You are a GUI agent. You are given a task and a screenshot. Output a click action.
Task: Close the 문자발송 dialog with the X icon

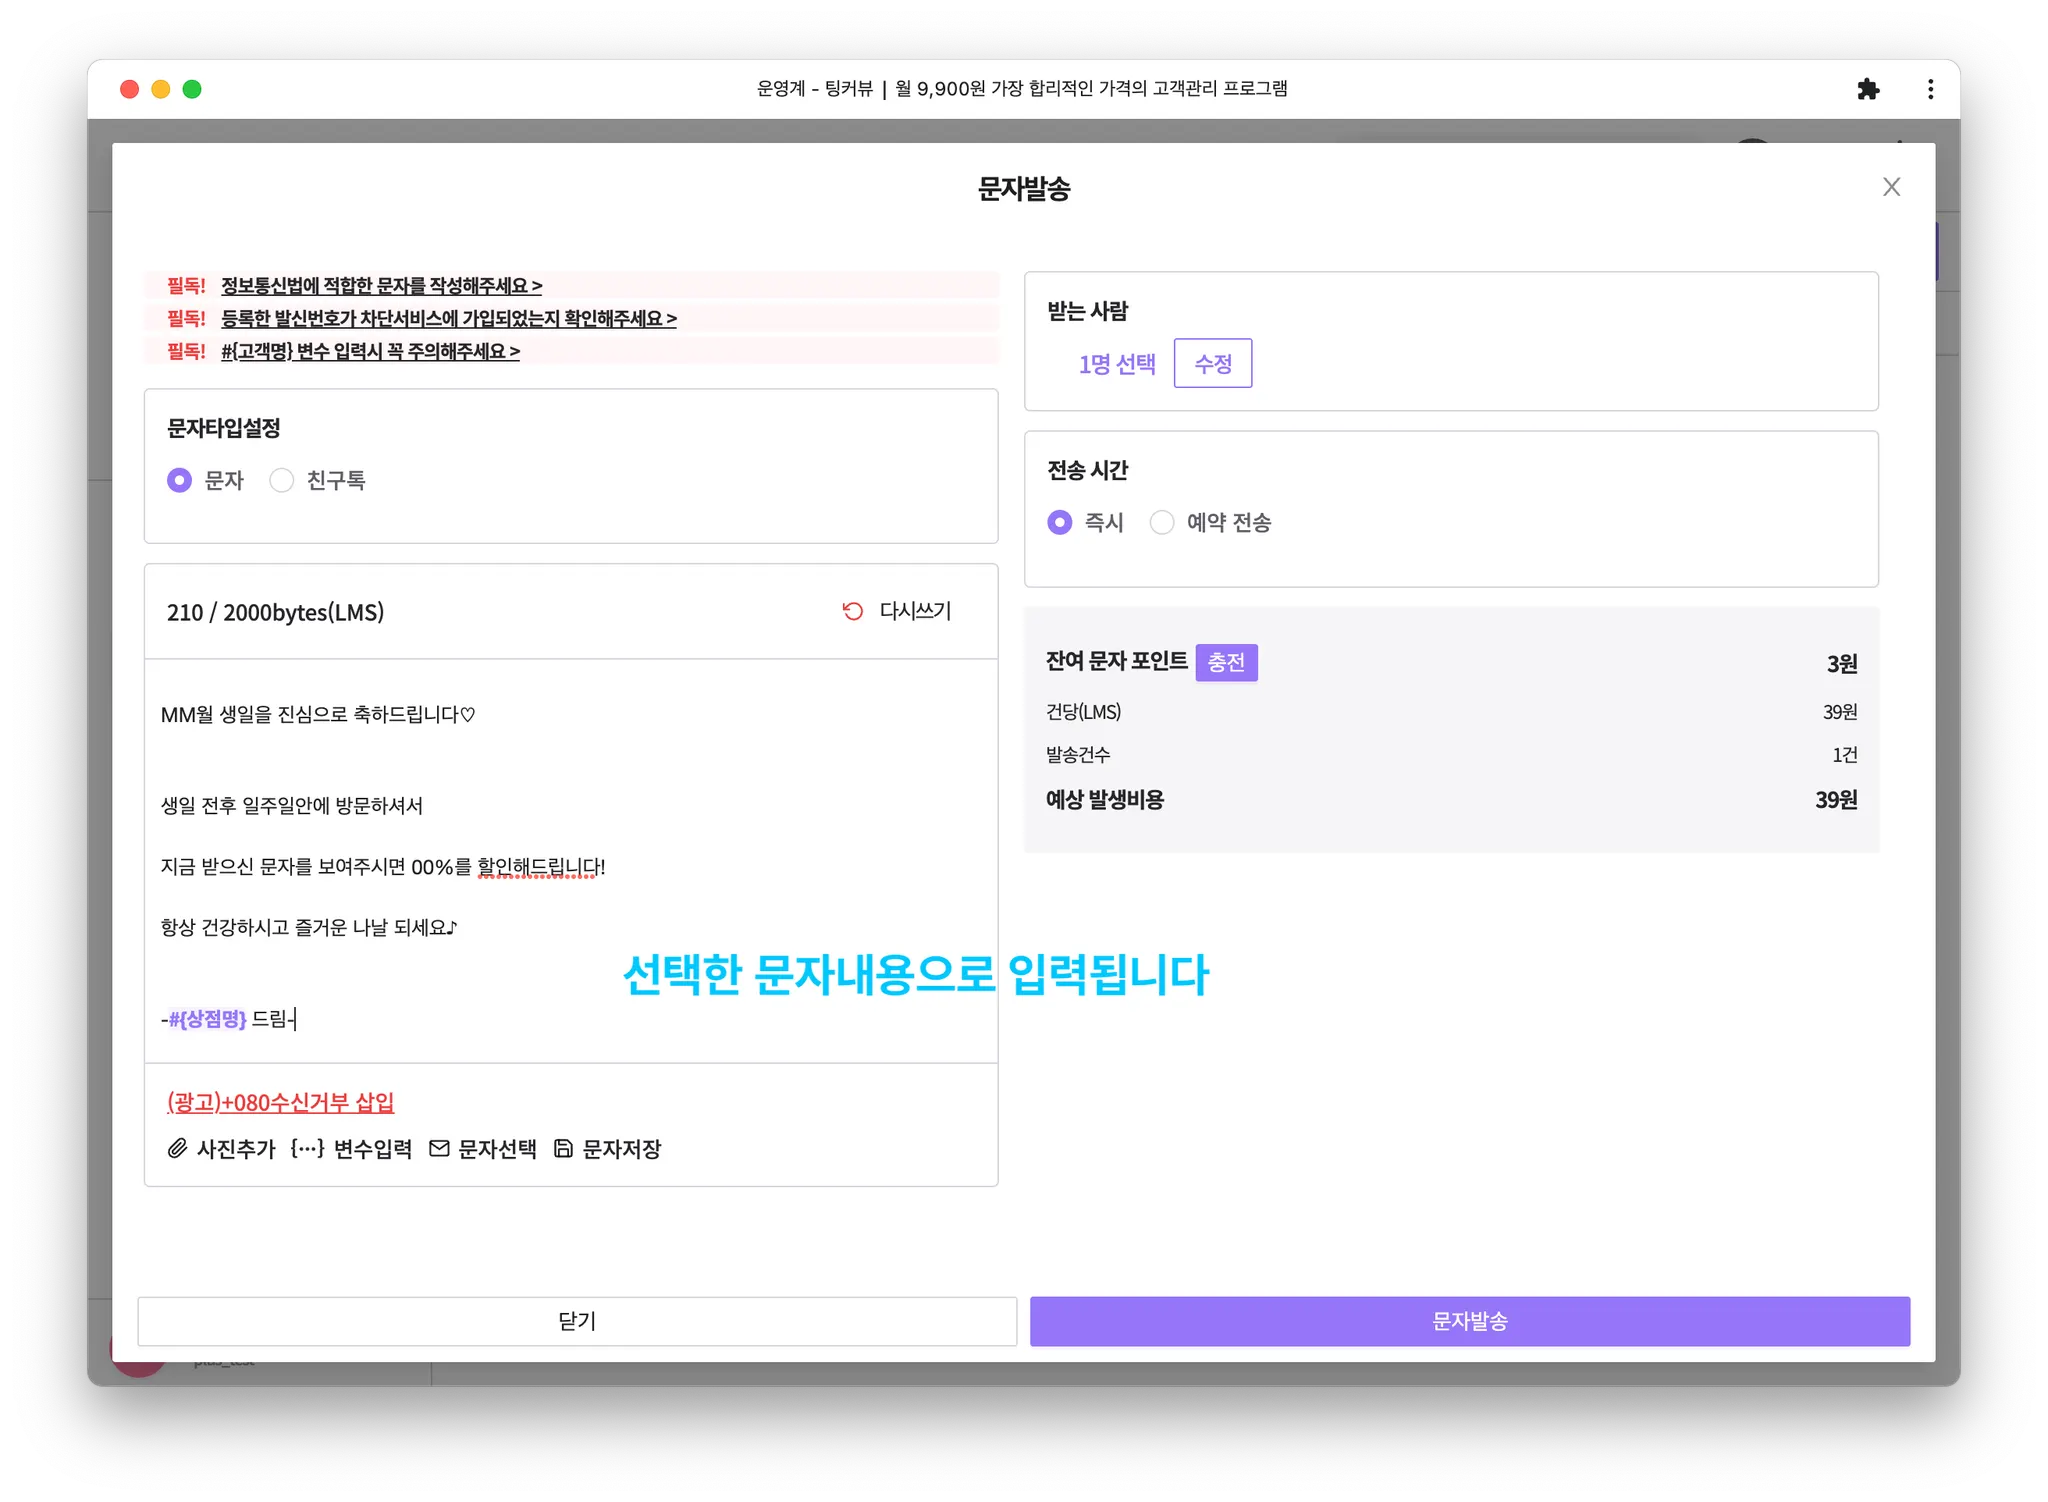[x=1891, y=187]
